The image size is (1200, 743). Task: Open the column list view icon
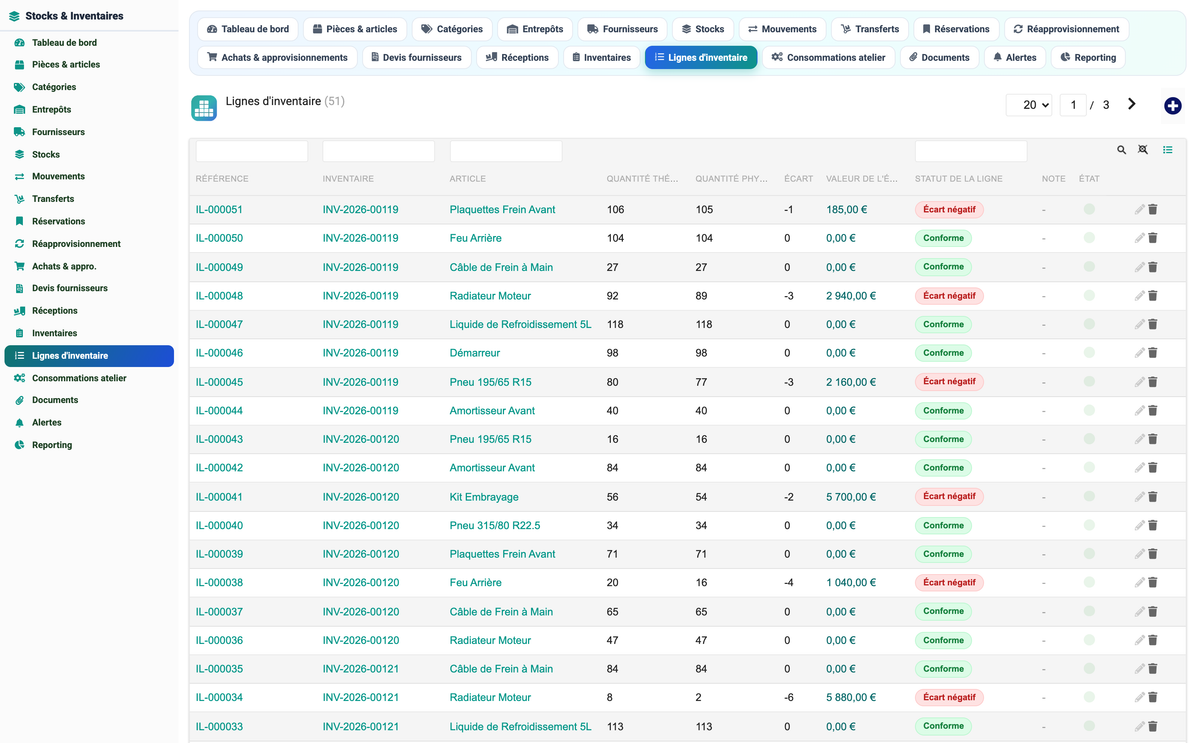tap(1167, 150)
